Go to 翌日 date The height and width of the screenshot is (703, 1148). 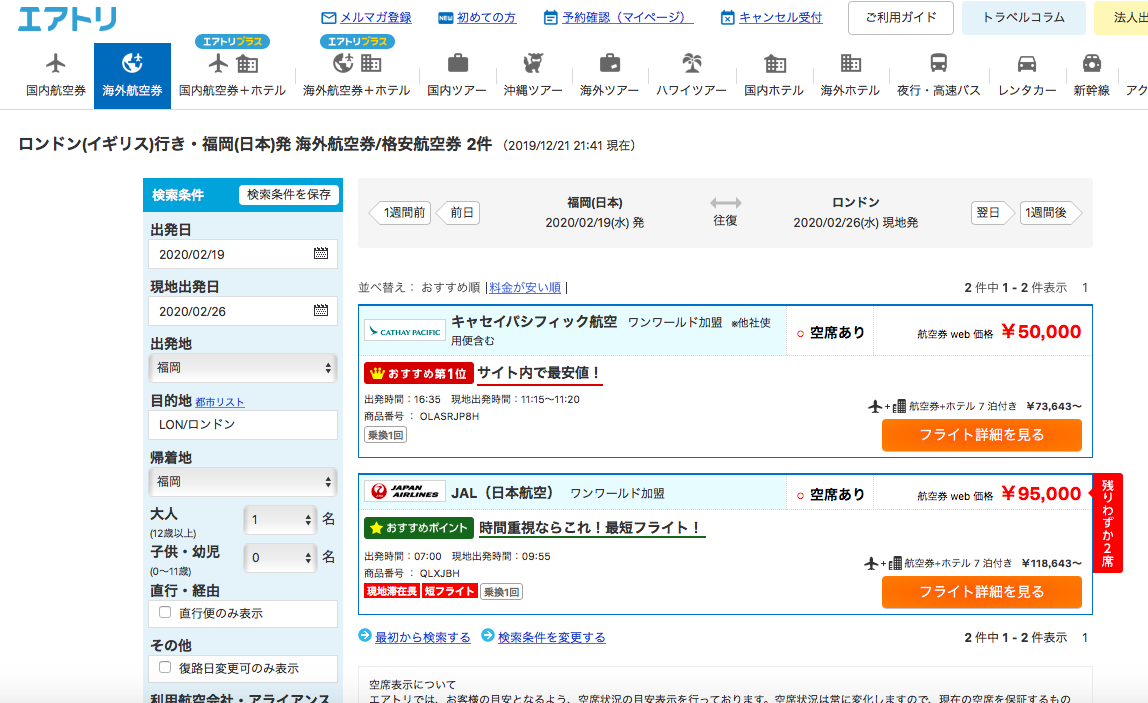pyautogui.click(x=992, y=213)
